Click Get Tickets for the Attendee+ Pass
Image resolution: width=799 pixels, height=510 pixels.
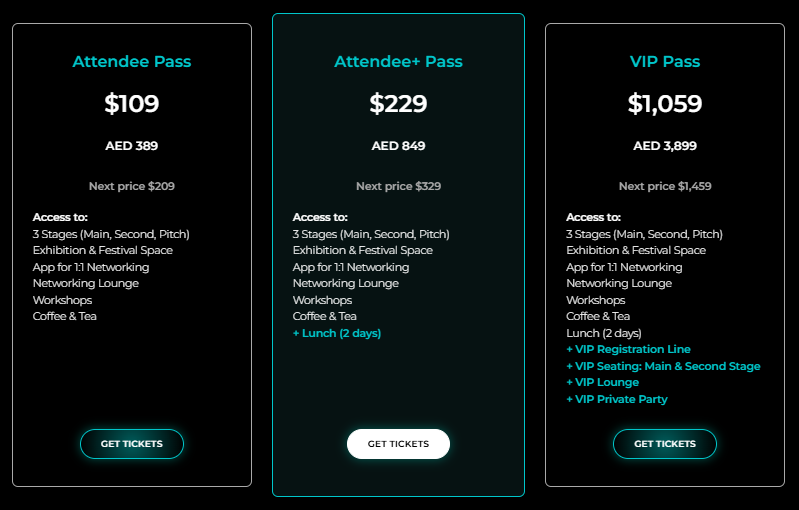(398, 444)
